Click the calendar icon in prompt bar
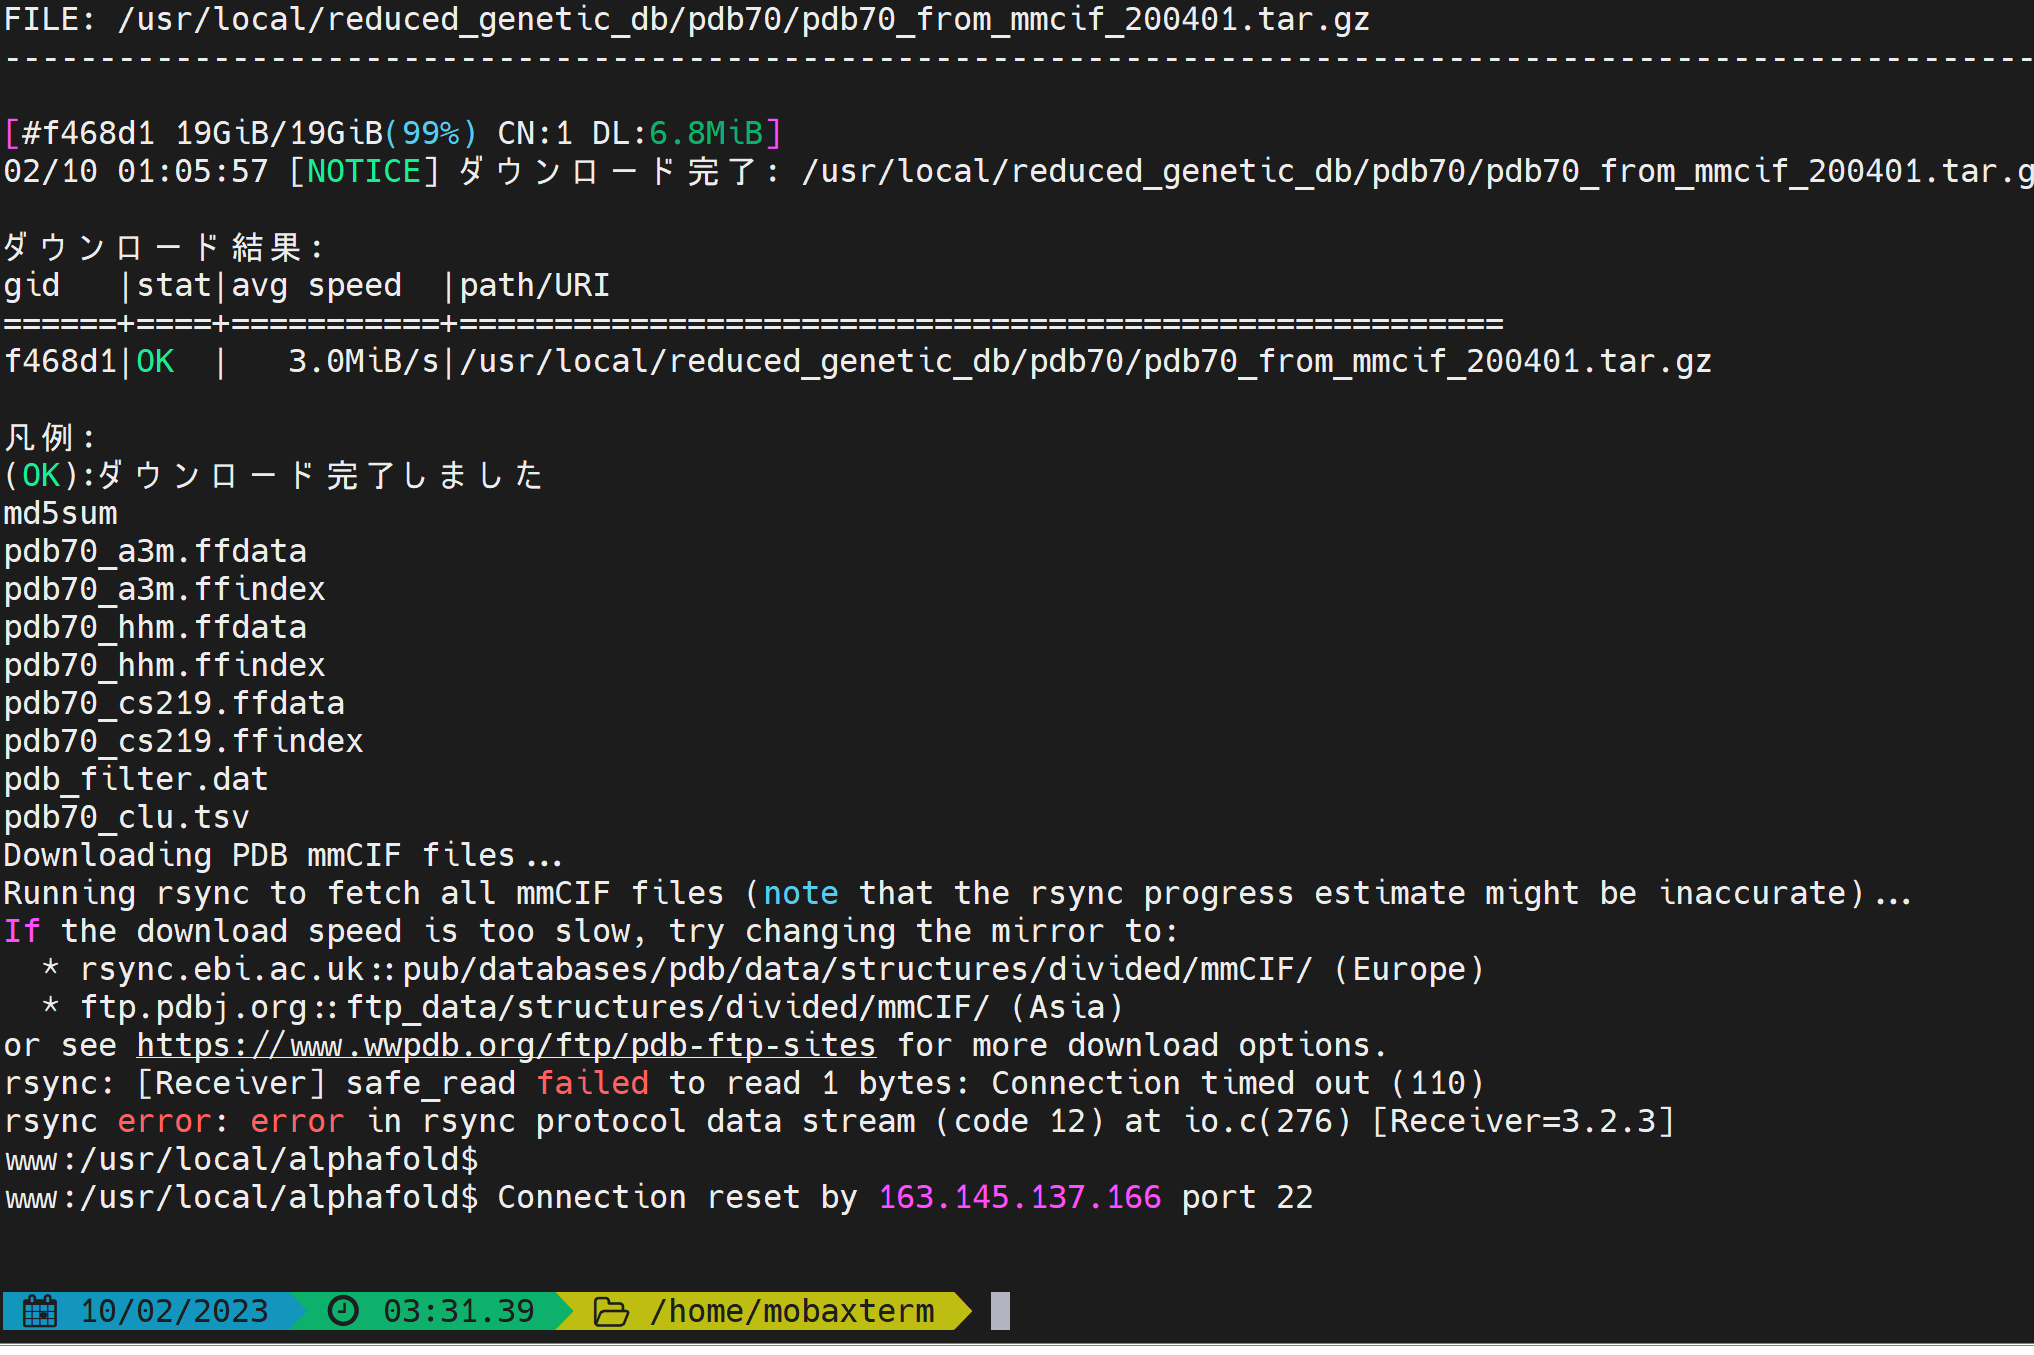The height and width of the screenshot is (1355, 2034). 40,1311
